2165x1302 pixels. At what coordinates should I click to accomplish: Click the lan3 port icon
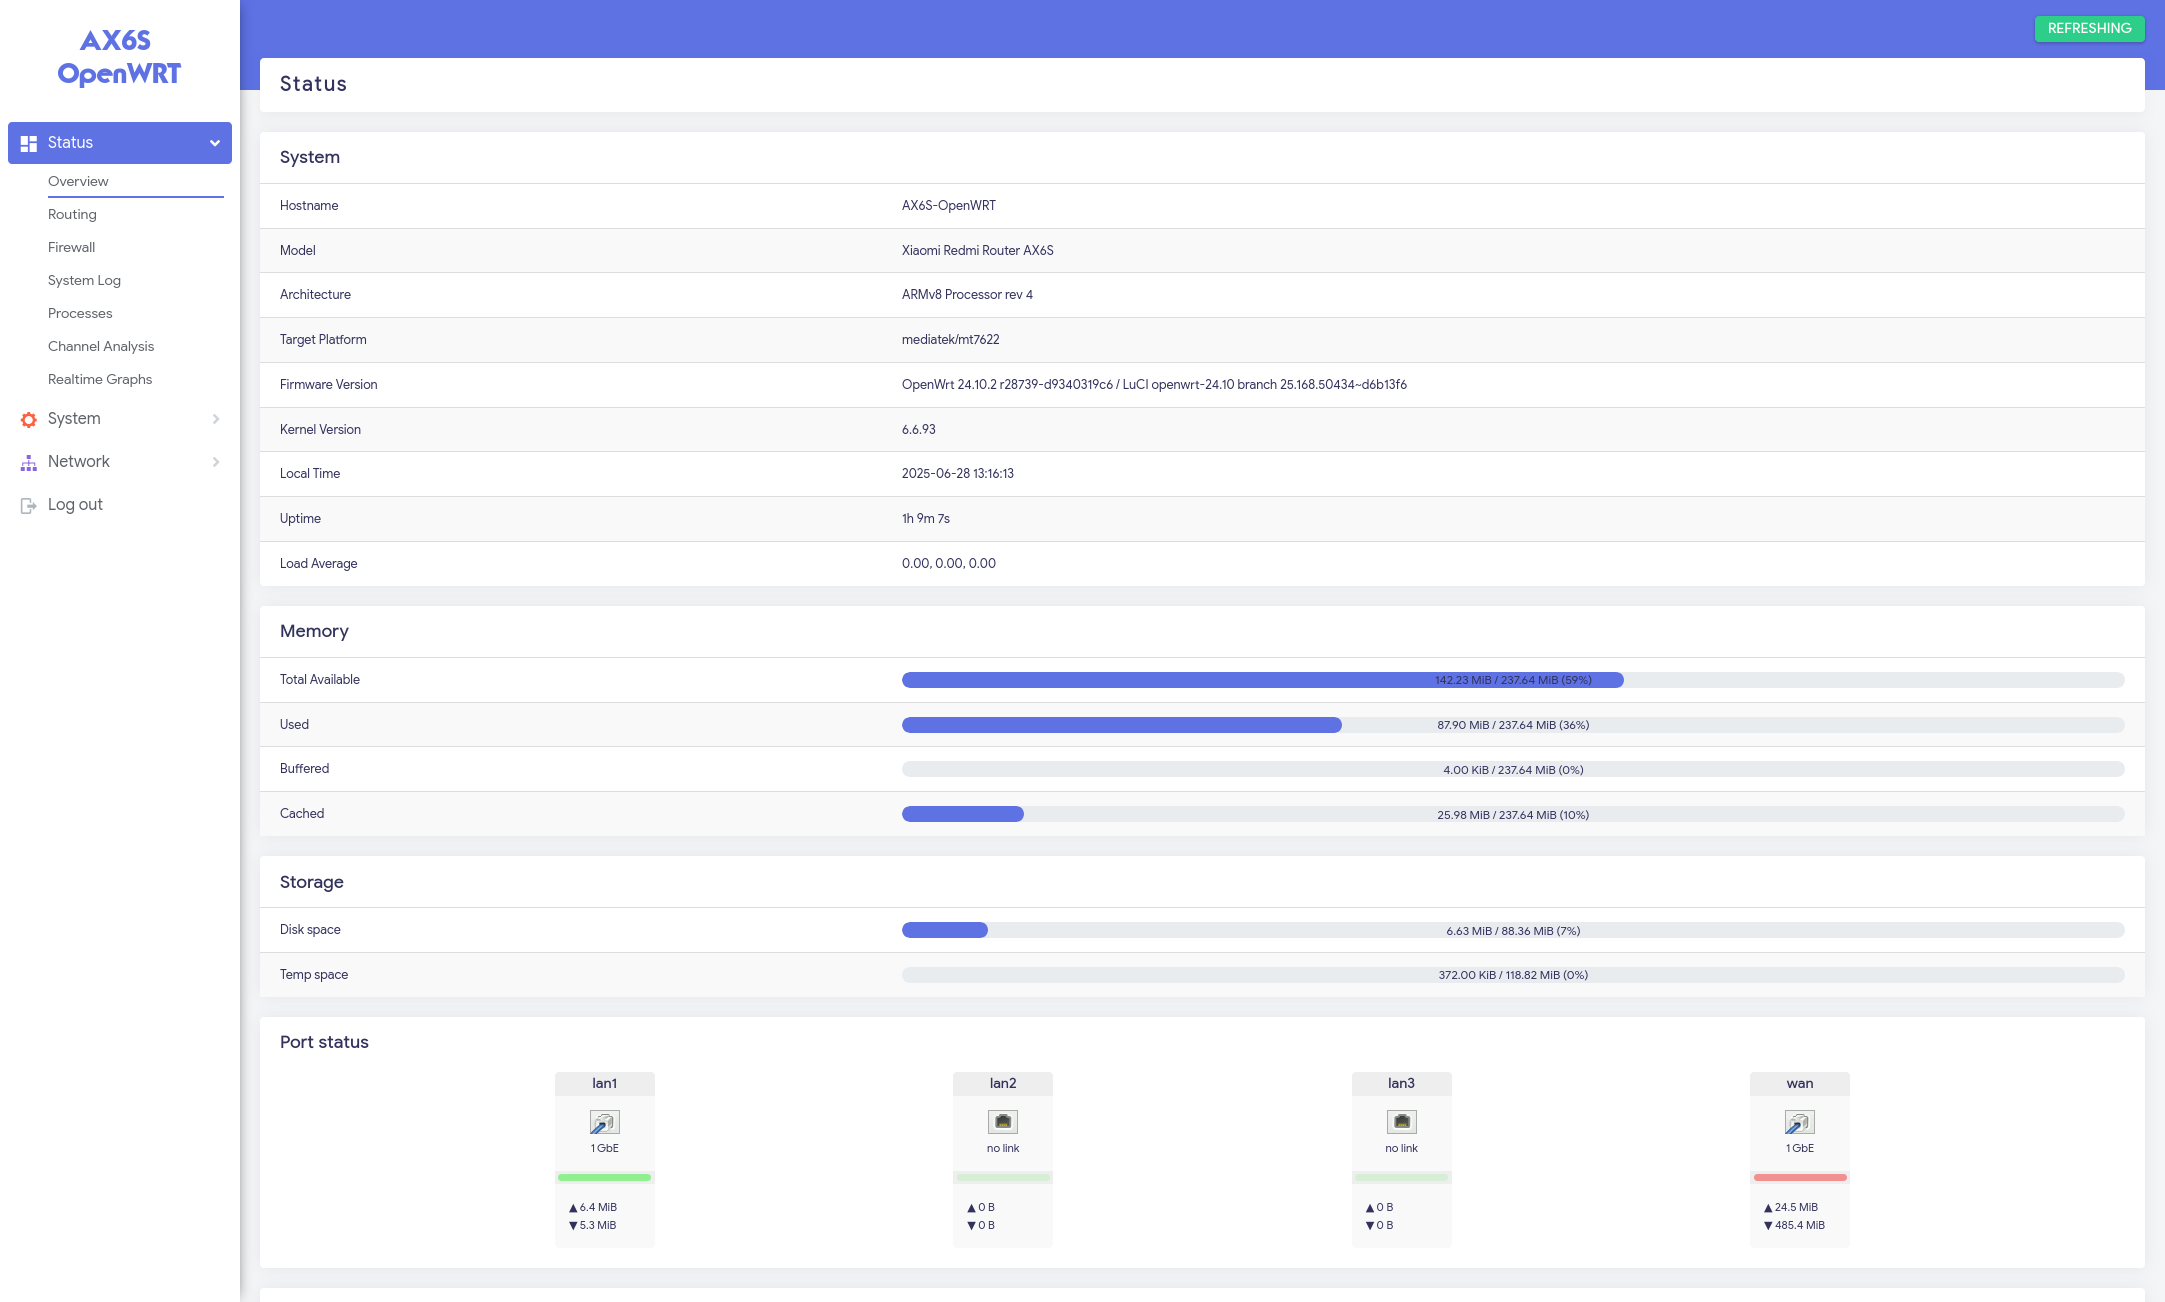[1401, 1122]
